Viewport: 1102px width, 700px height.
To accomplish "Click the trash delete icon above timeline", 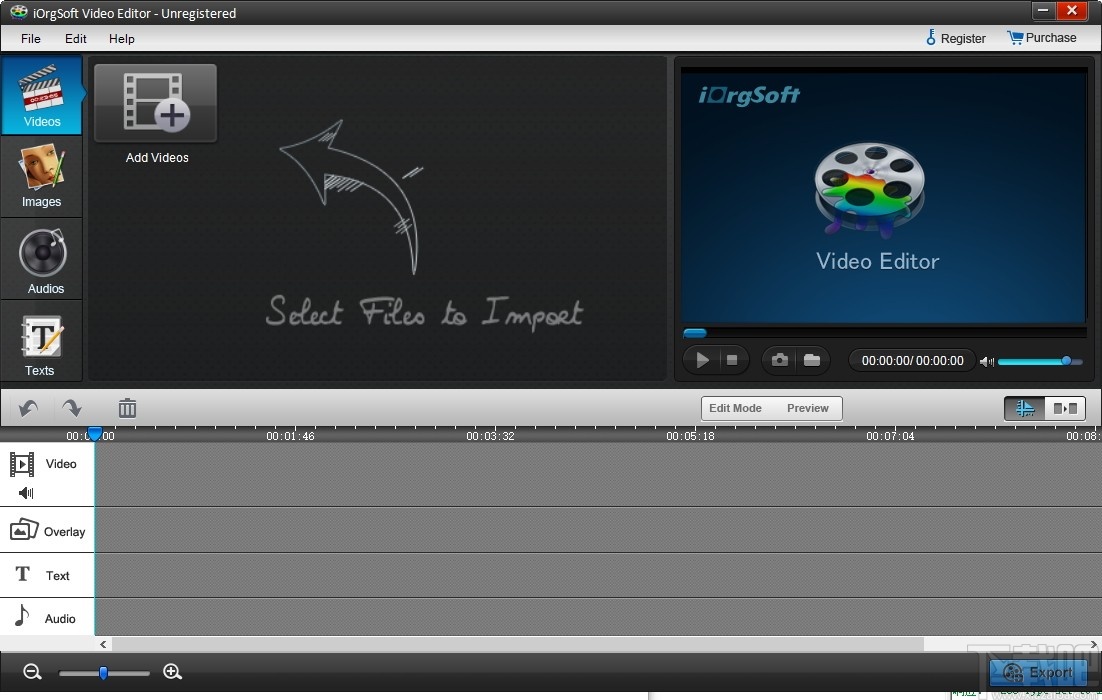I will pos(126,407).
